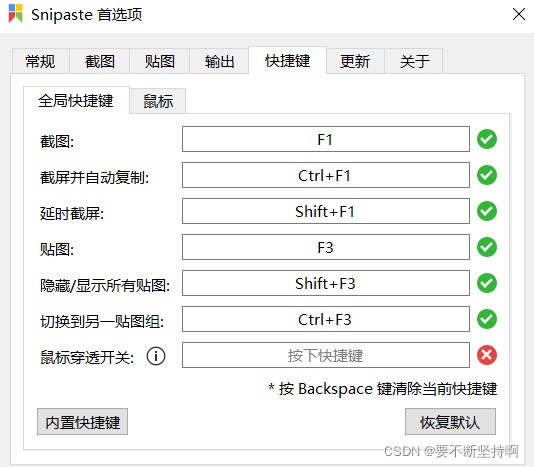The width and height of the screenshot is (534, 467).
Task: Click the green checkmark next to Ctrl+F1
Action: point(487,175)
